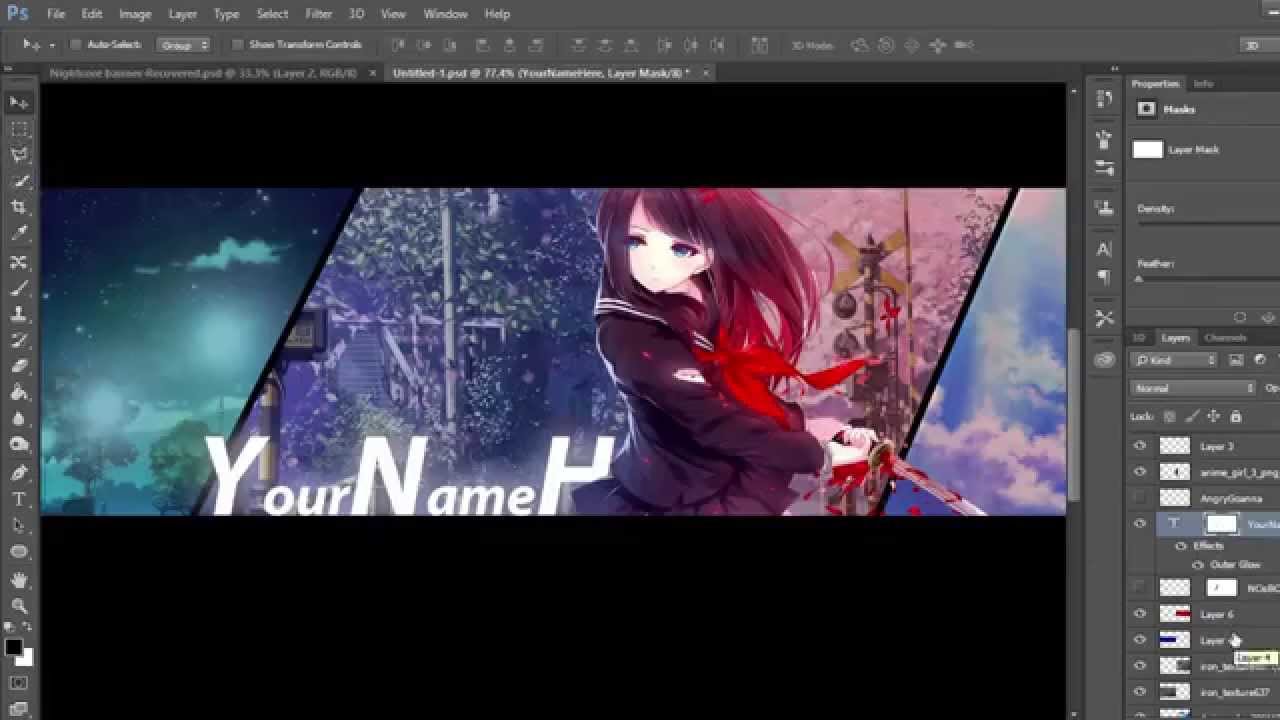Click the Density slider track

click(1208, 224)
